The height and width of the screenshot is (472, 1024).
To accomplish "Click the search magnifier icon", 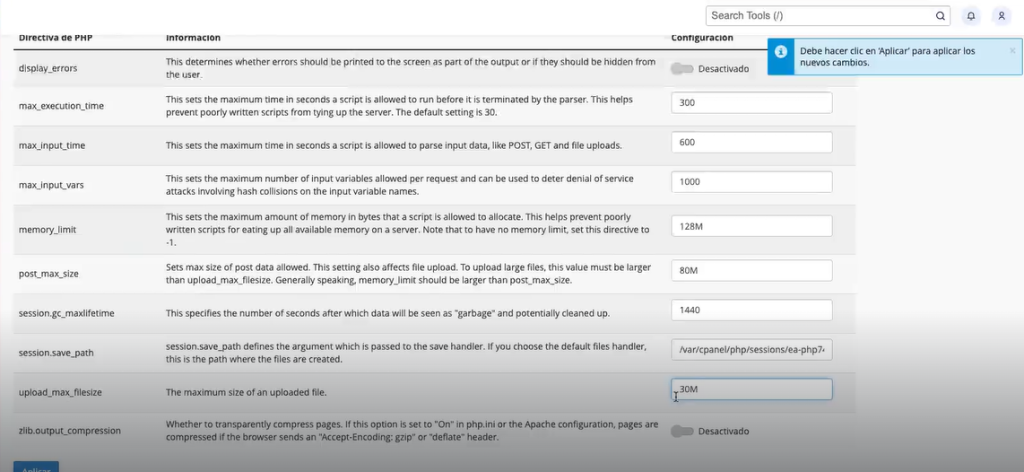I will tap(940, 16).
